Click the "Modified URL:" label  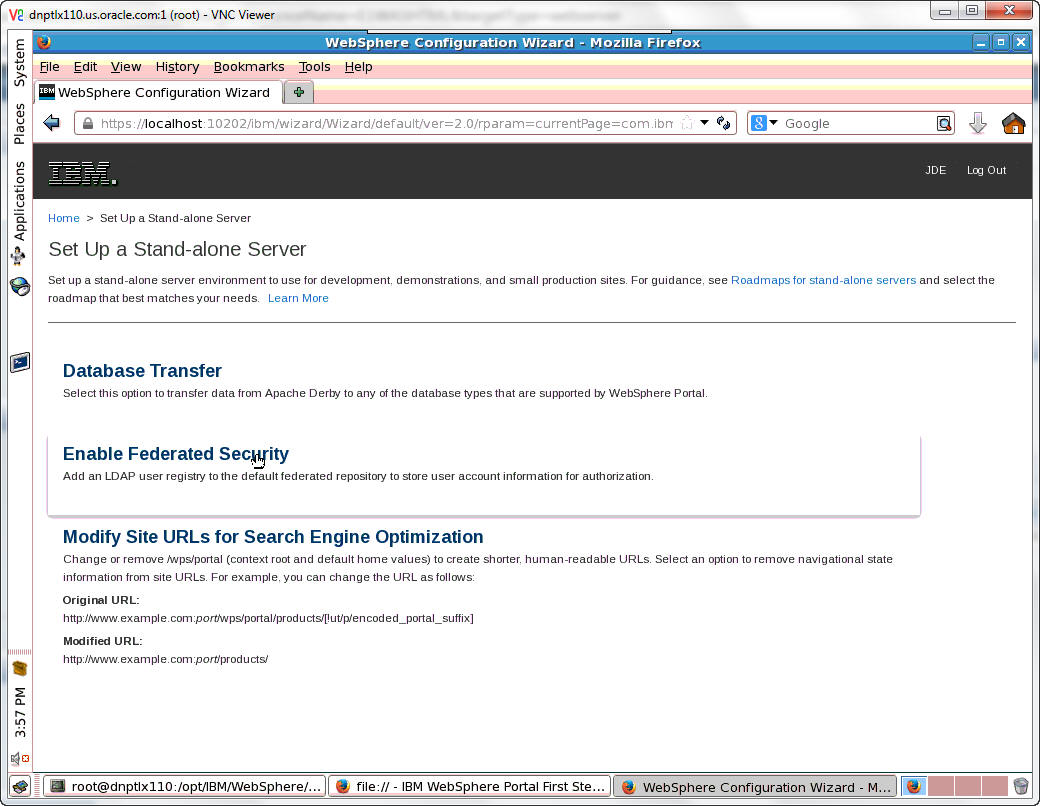[x=103, y=641]
